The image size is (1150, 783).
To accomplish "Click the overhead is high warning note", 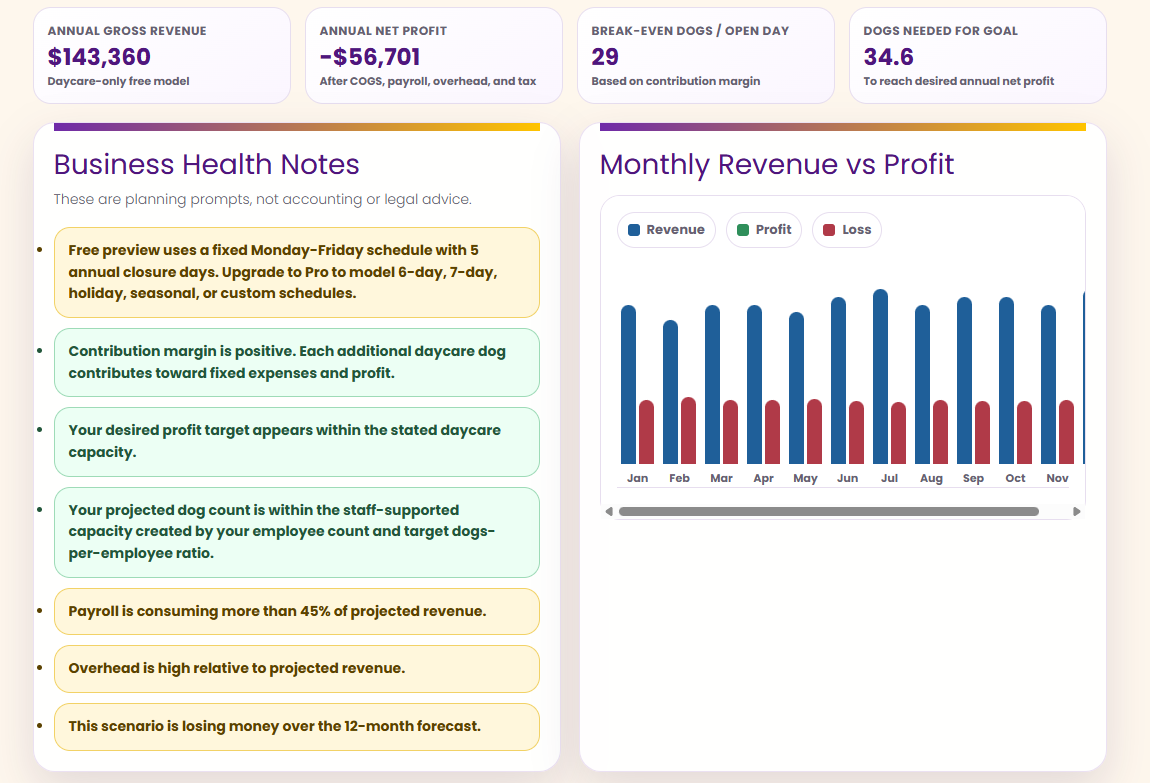I will tap(297, 669).
